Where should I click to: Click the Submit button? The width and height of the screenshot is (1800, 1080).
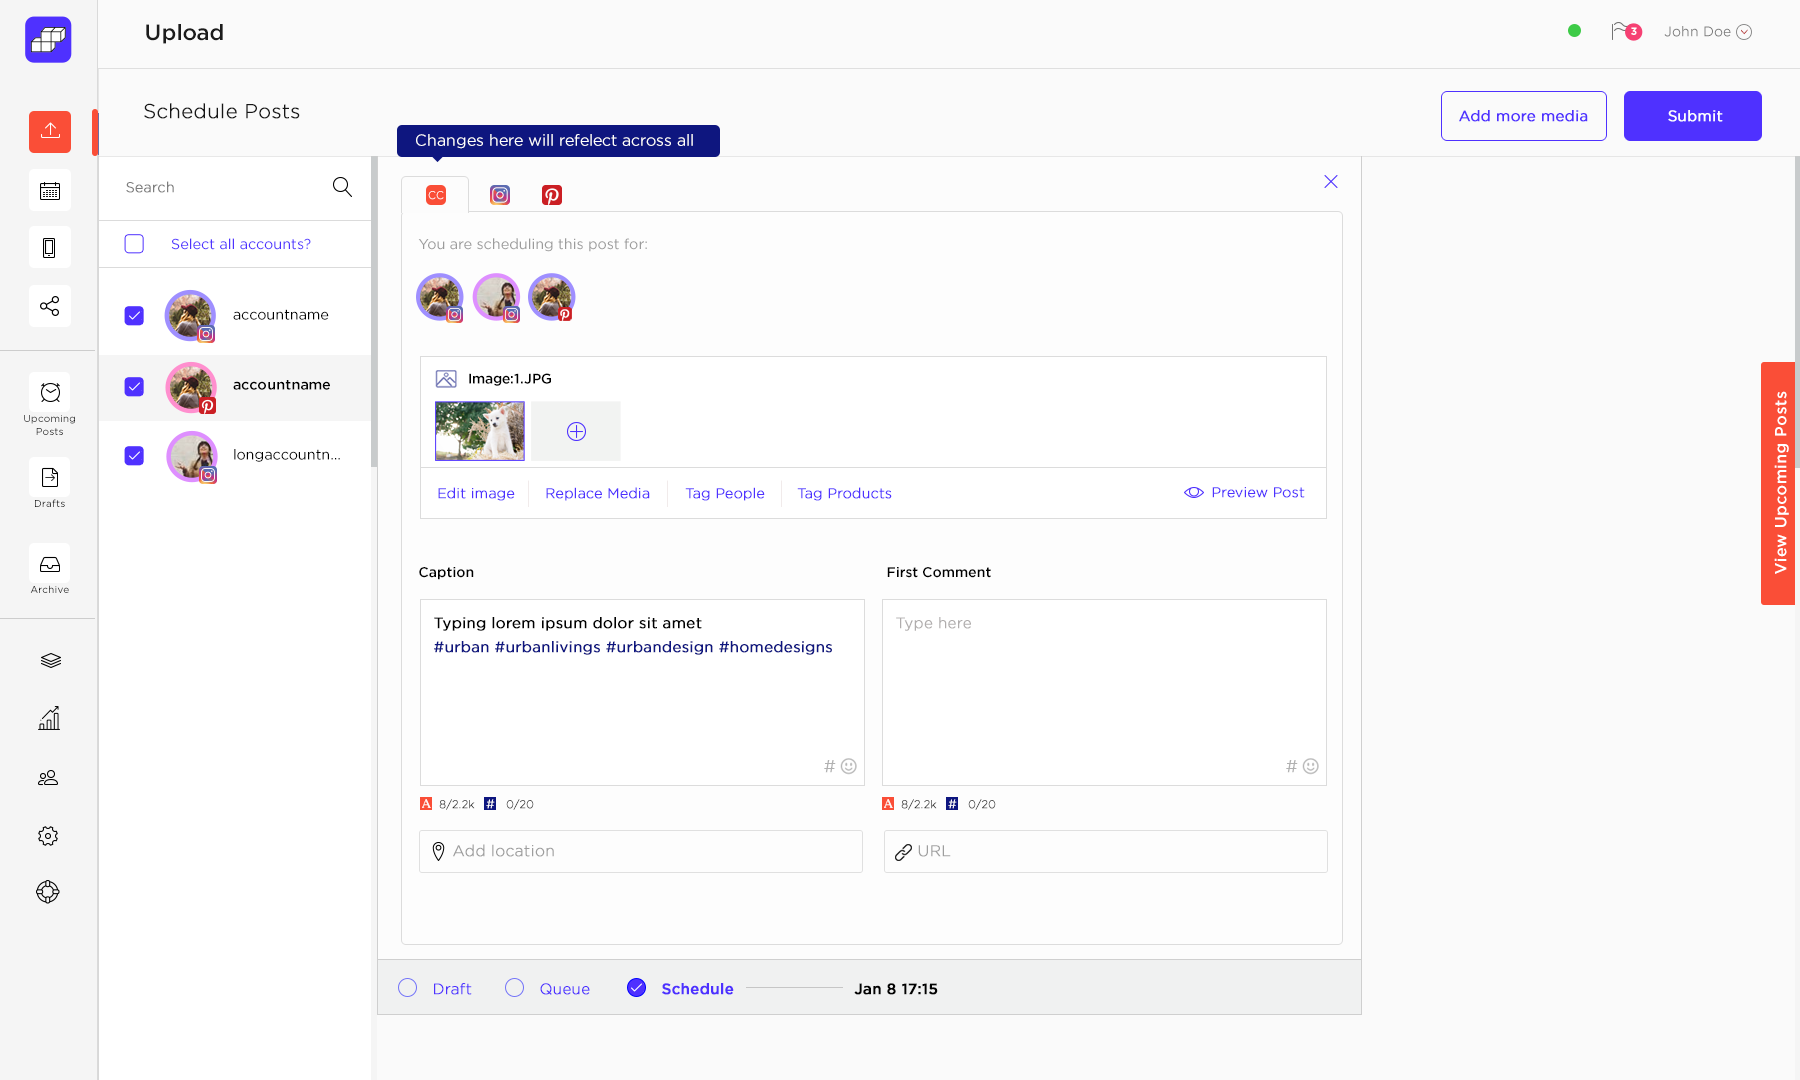pos(1692,116)
